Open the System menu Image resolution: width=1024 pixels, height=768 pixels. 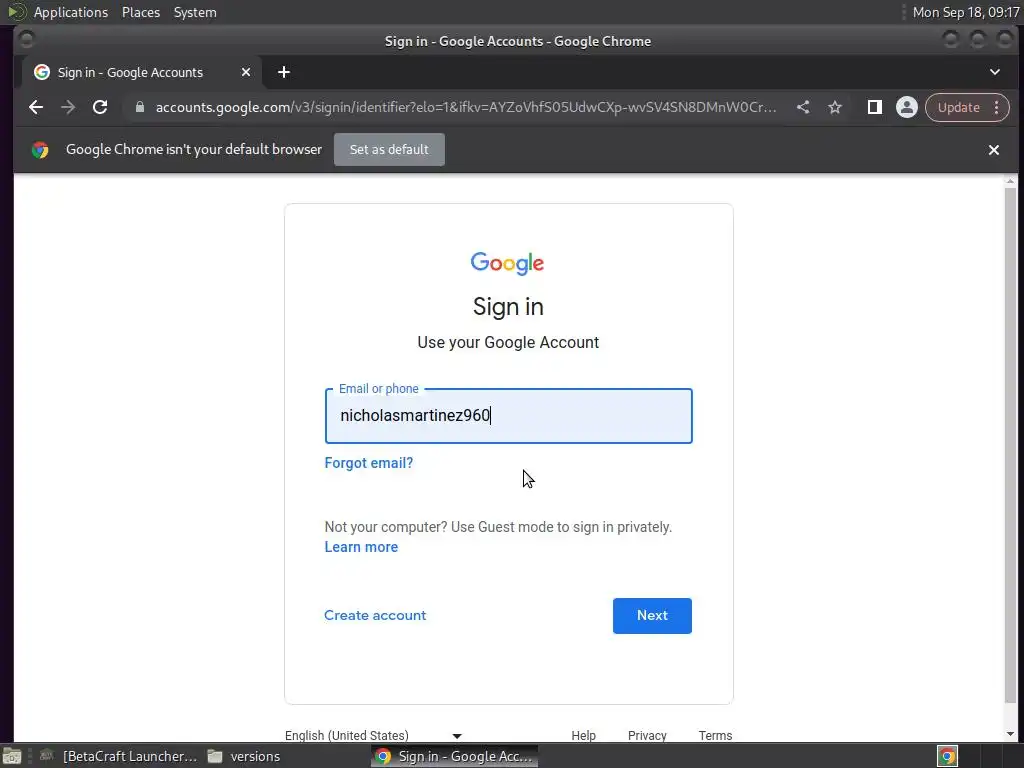click(195, 12)
